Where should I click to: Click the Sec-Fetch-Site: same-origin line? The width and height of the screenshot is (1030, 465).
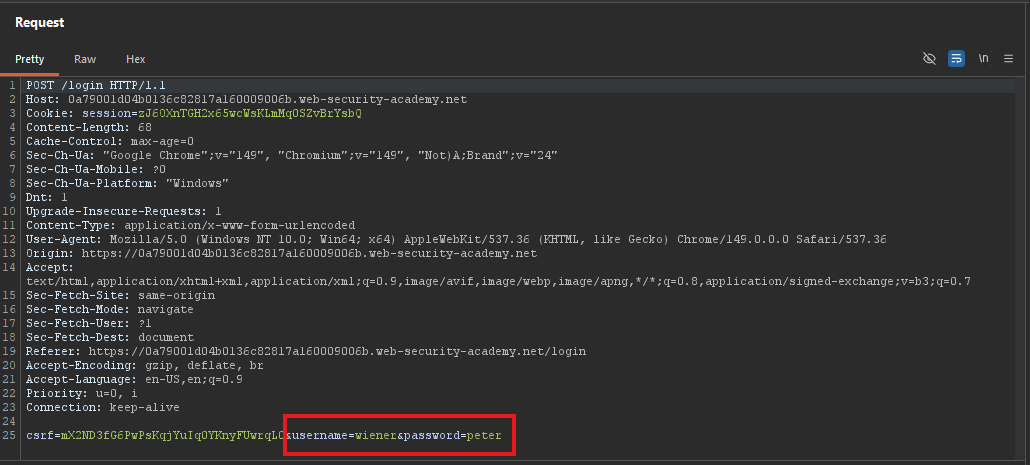(120, 296)
